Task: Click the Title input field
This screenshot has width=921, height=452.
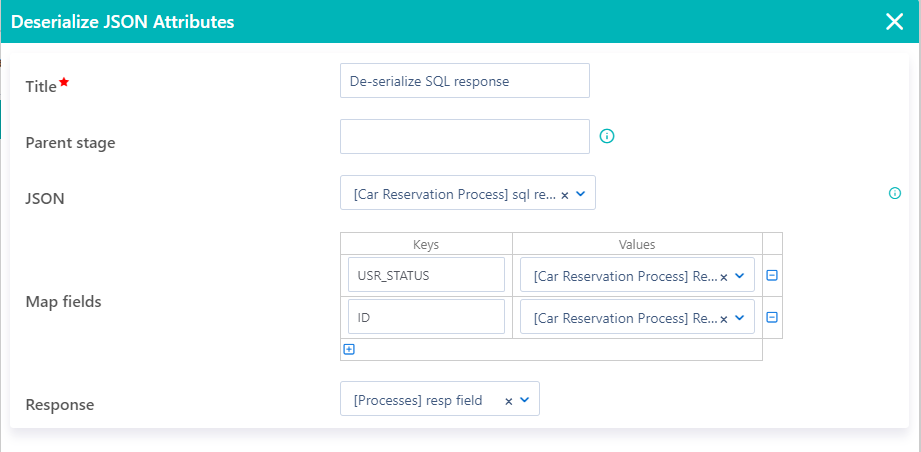Action: (465, 81)
